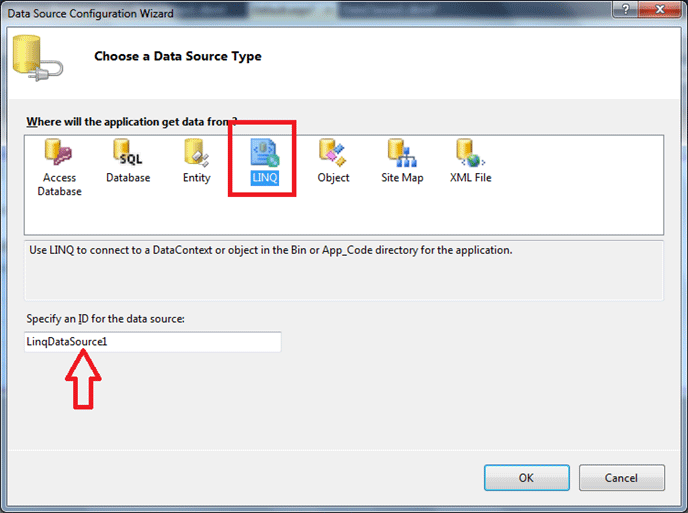Click the "Access Database" text label
Screen dimensions: 688x513
click(x=60, y=184)
